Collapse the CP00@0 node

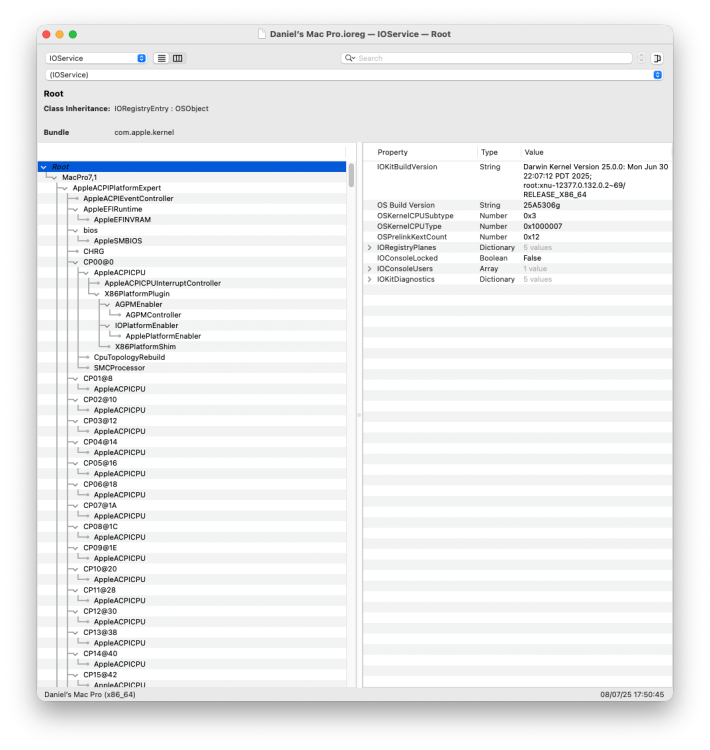[x=75, y=262]
